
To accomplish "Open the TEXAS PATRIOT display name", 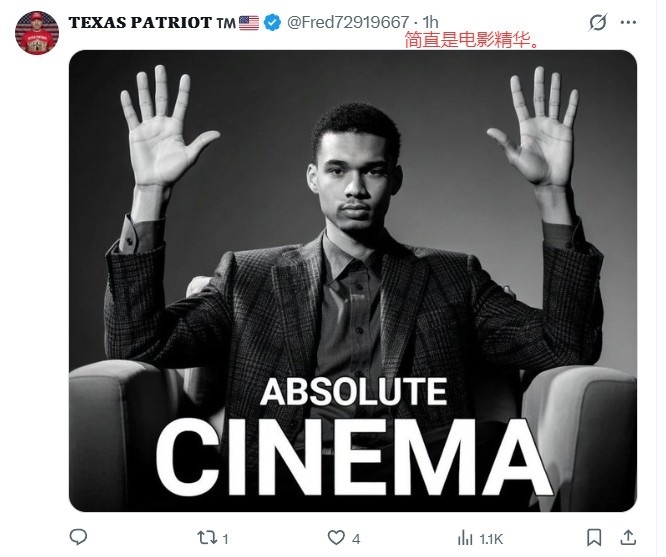I will click(140, 23).
